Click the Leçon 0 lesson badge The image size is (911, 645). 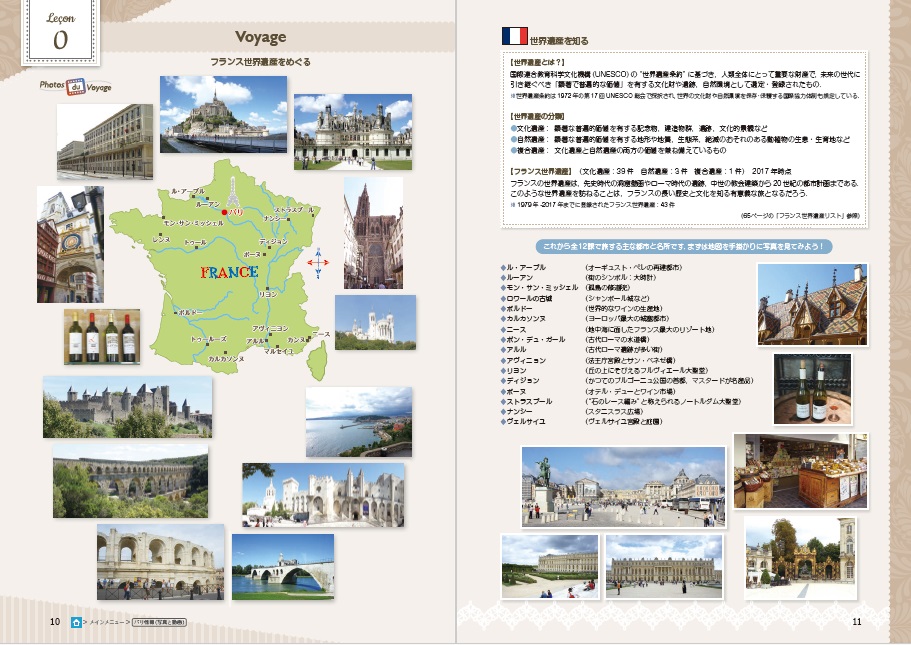(x=60, y=32)
